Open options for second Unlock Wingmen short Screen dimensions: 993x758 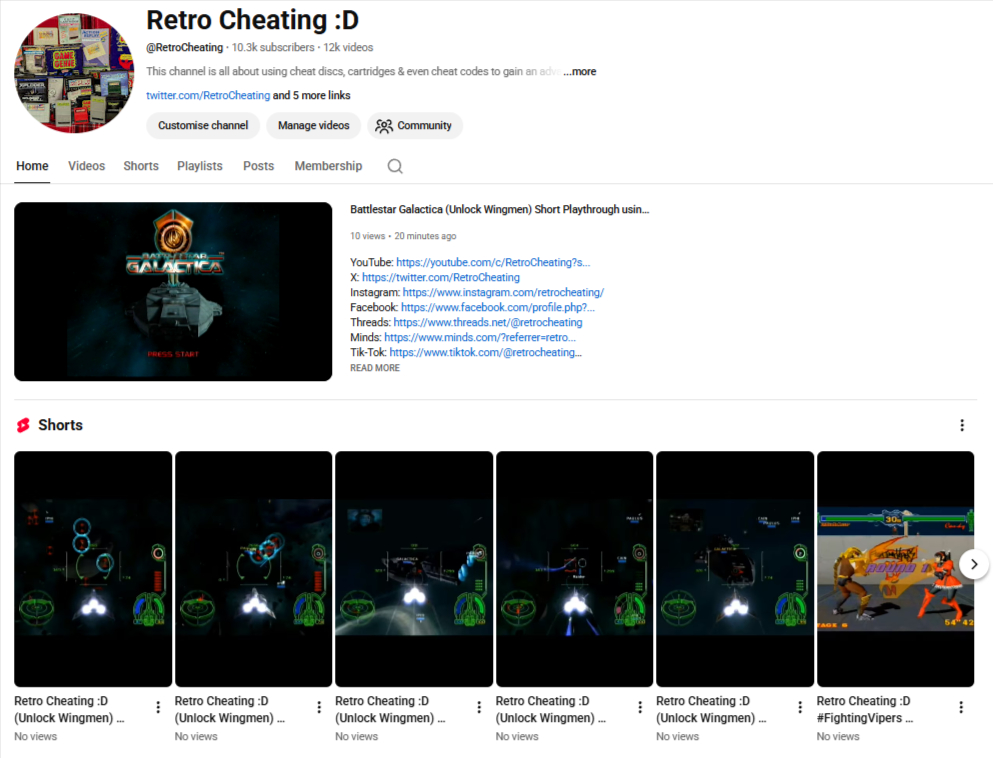(x=319, y=707)
